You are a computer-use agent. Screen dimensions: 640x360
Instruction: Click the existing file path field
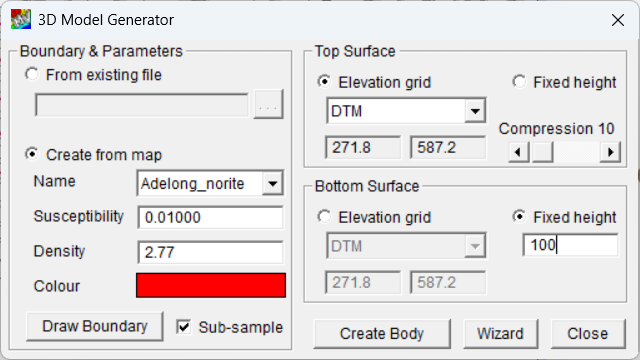pyautogui.click(x=142, y=105)
